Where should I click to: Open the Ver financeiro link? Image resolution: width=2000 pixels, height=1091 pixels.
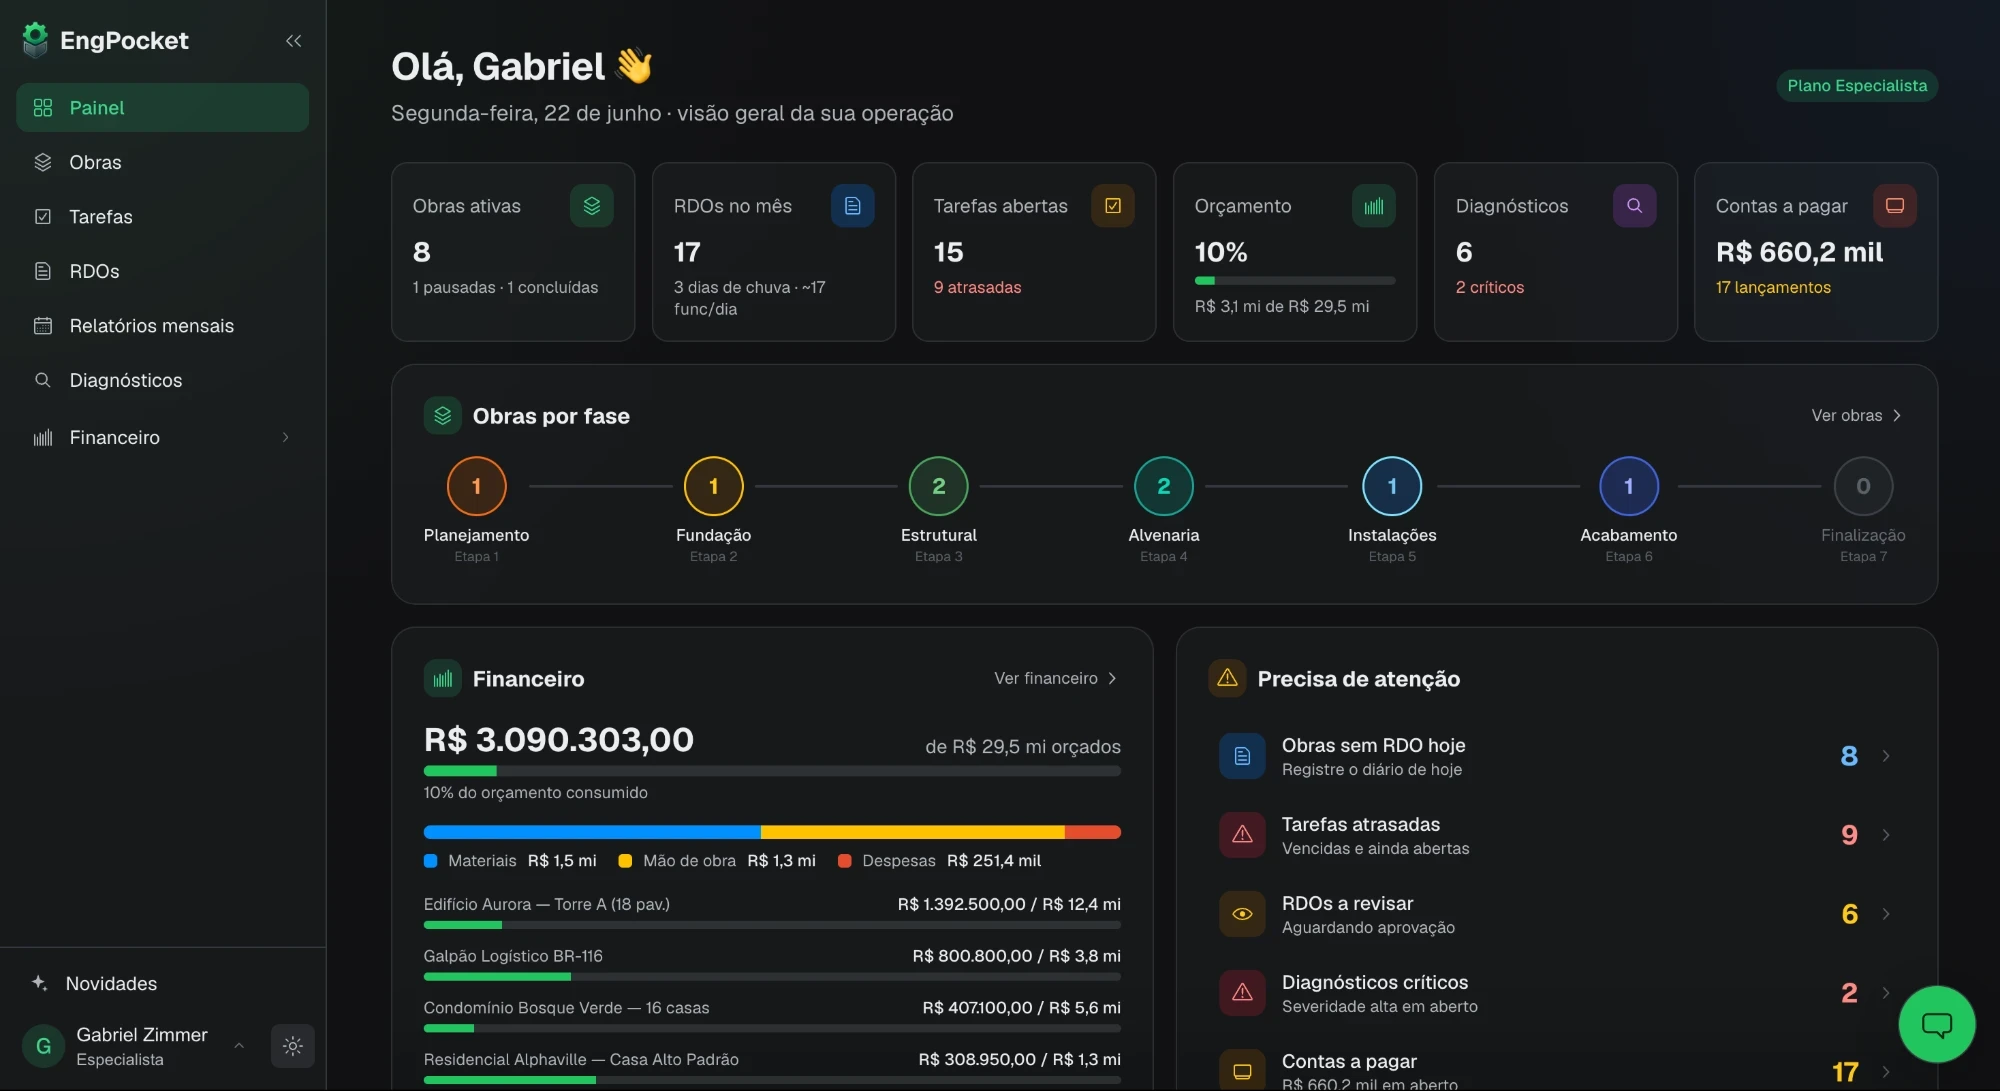pyautogui.click(x=1056, y=678)
